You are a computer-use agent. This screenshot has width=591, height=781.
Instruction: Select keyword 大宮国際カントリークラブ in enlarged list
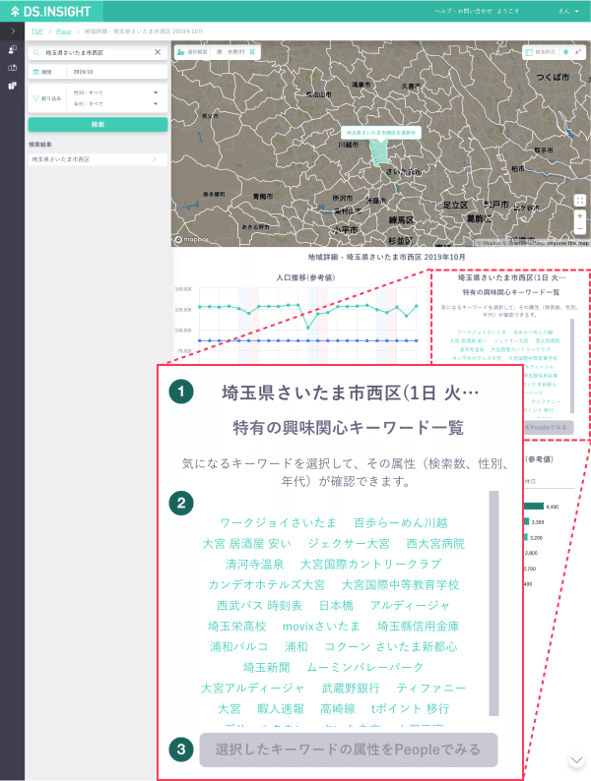tap(371, 564)
